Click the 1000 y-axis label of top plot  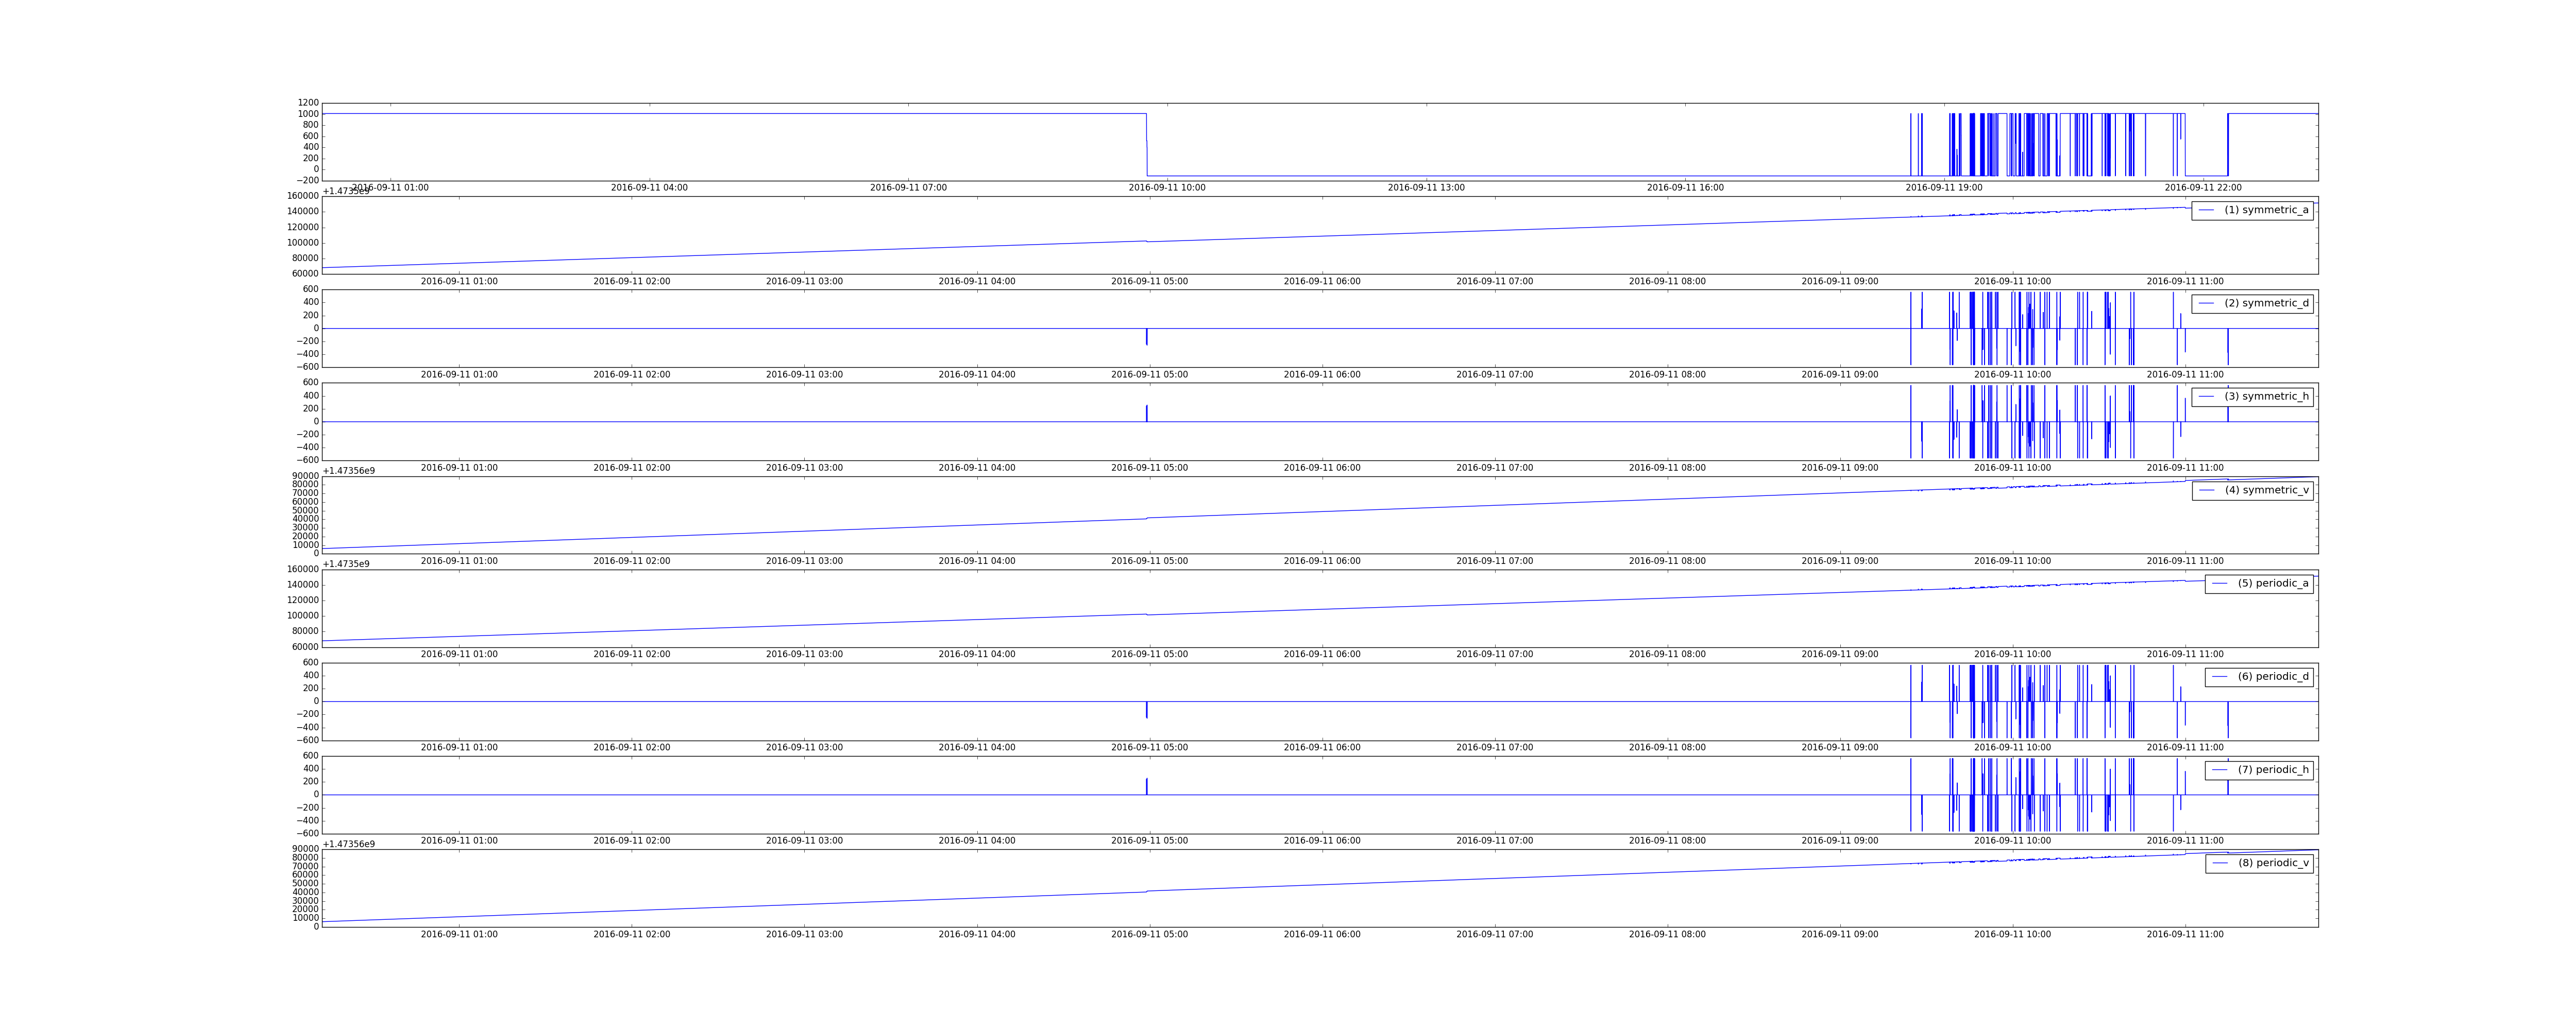(x=308, y=114)
